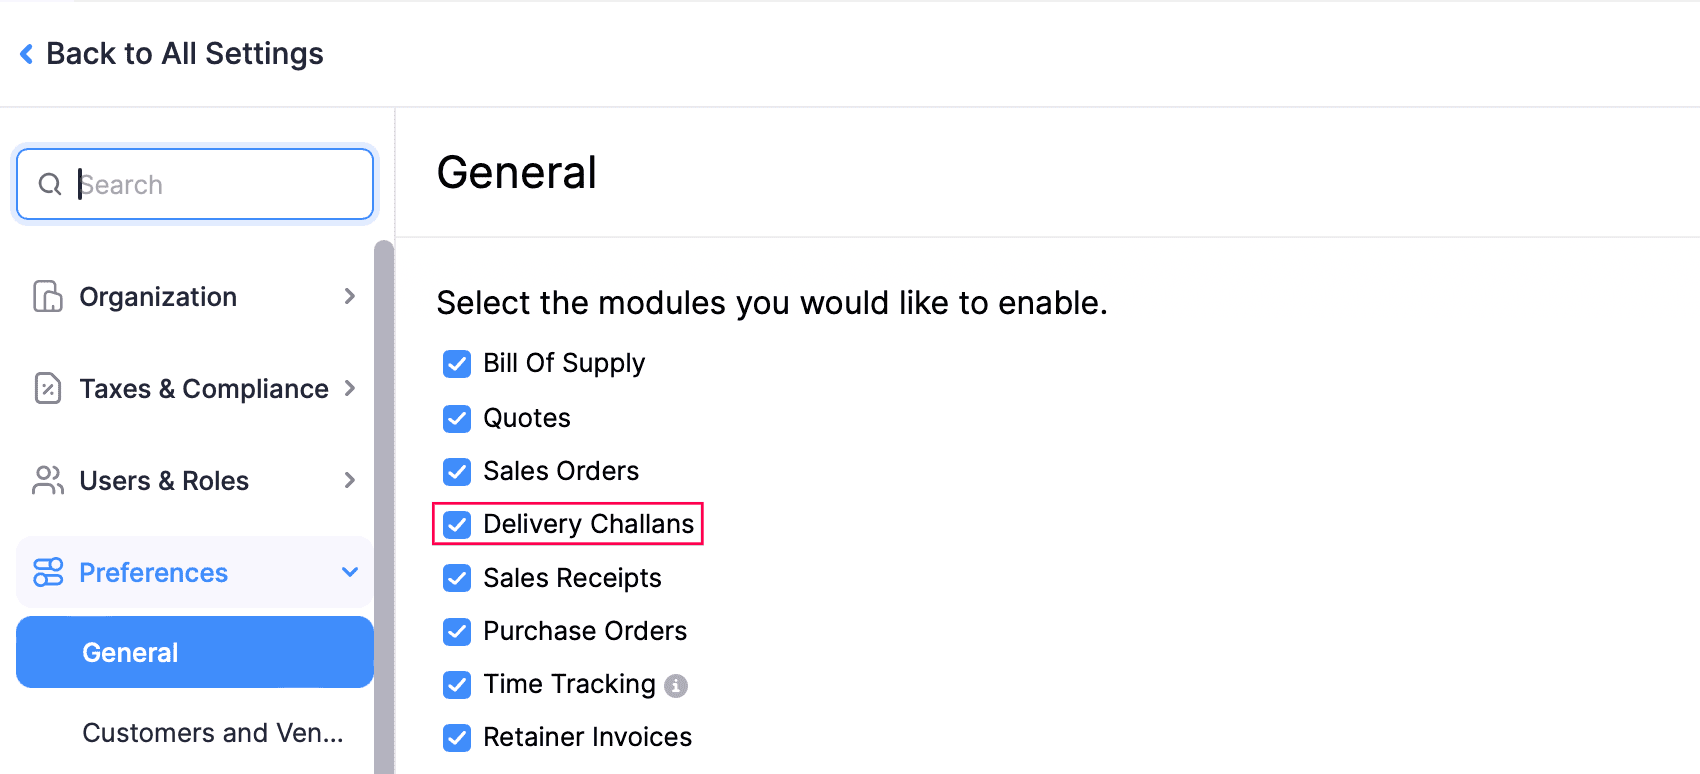Click the Time Tracking info icon
This screenshot has width=1700, height=774.
tap(676, 686)
